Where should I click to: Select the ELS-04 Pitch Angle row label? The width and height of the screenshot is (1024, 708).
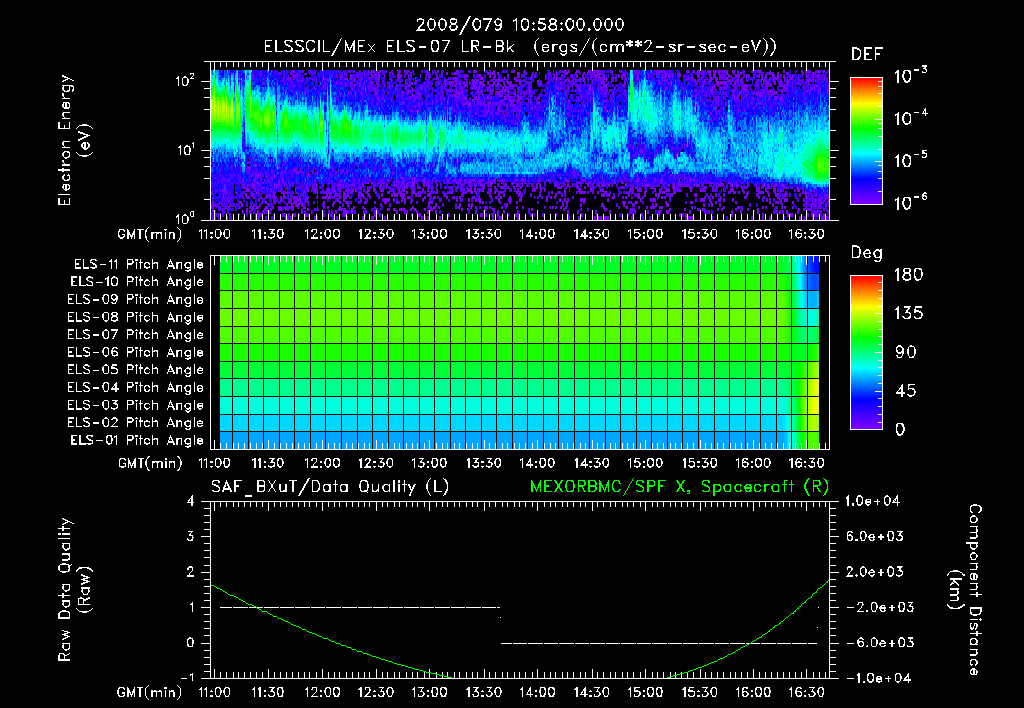(x=136, y=387)
